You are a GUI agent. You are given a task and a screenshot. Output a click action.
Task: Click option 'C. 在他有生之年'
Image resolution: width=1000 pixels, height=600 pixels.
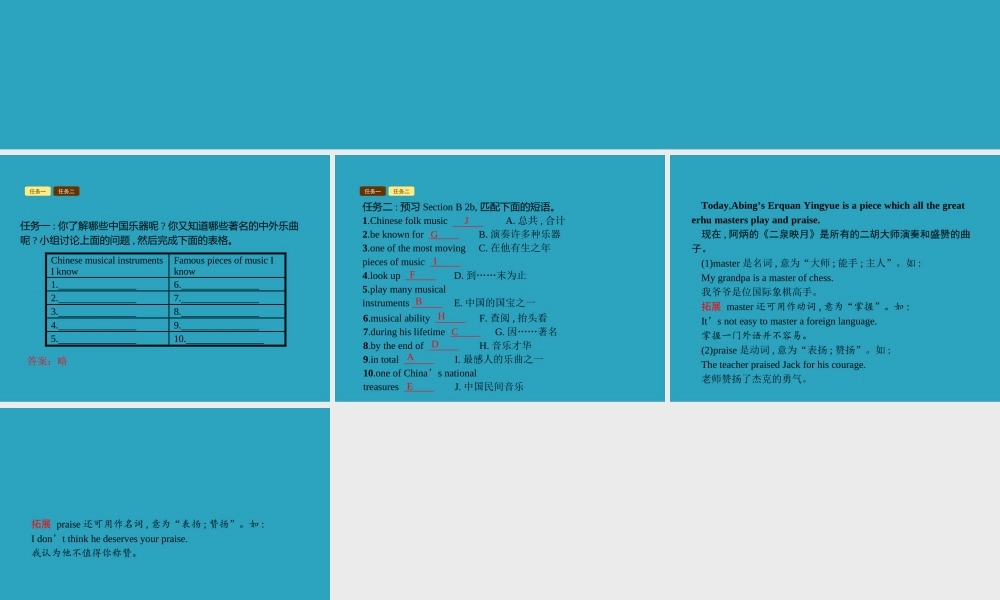(515, 248)
